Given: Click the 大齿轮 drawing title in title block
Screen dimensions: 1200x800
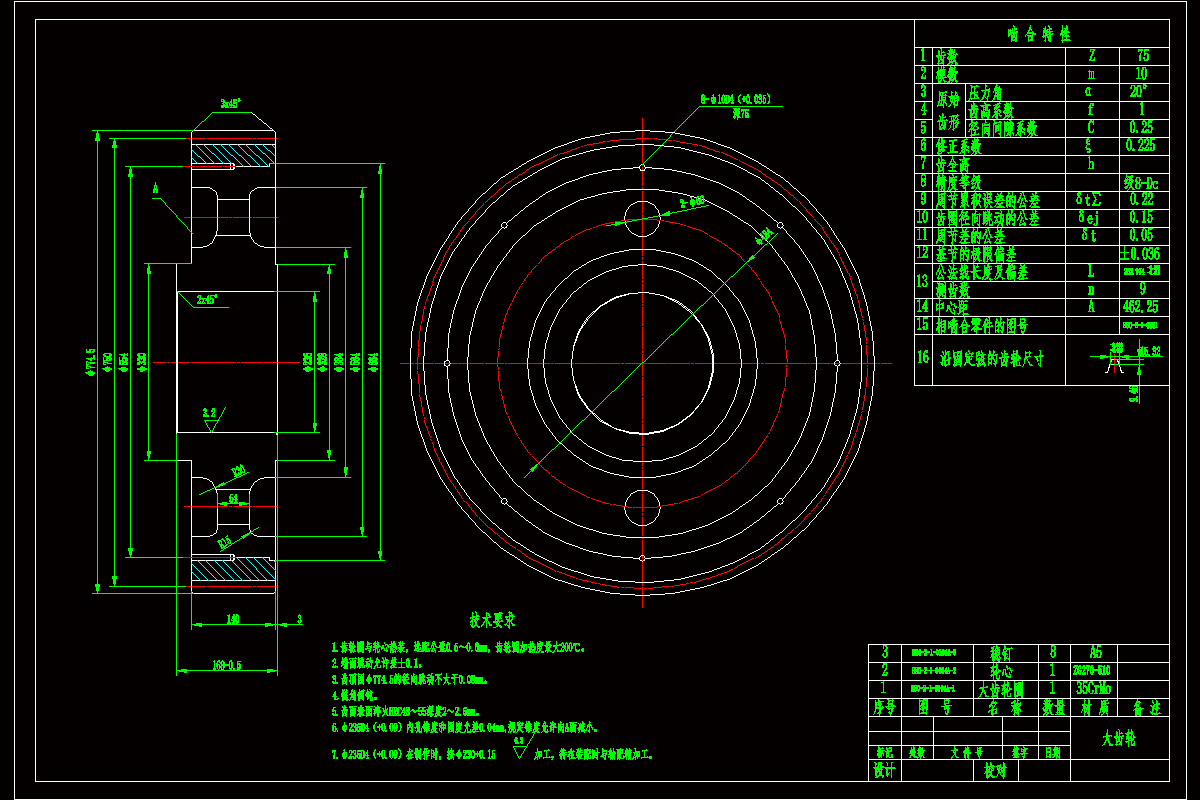Looking at the screenshot, I should [x=1118, y=739].
